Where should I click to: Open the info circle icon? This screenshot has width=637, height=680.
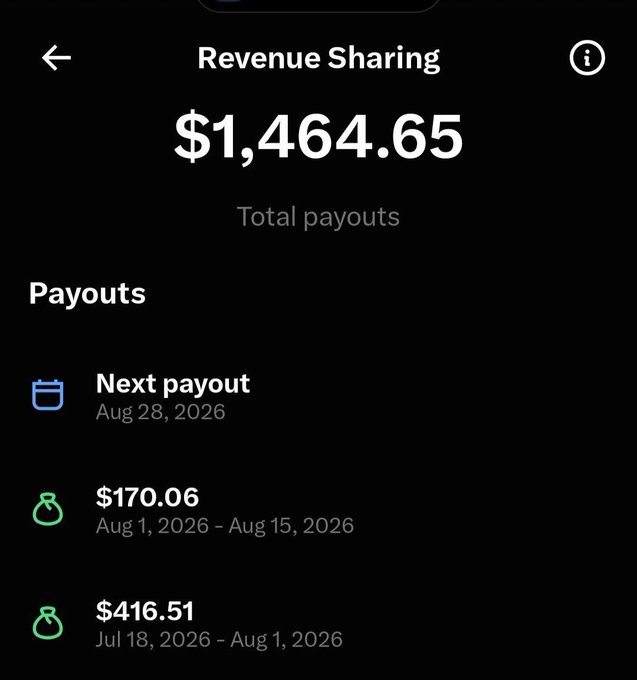pos(587,58)
